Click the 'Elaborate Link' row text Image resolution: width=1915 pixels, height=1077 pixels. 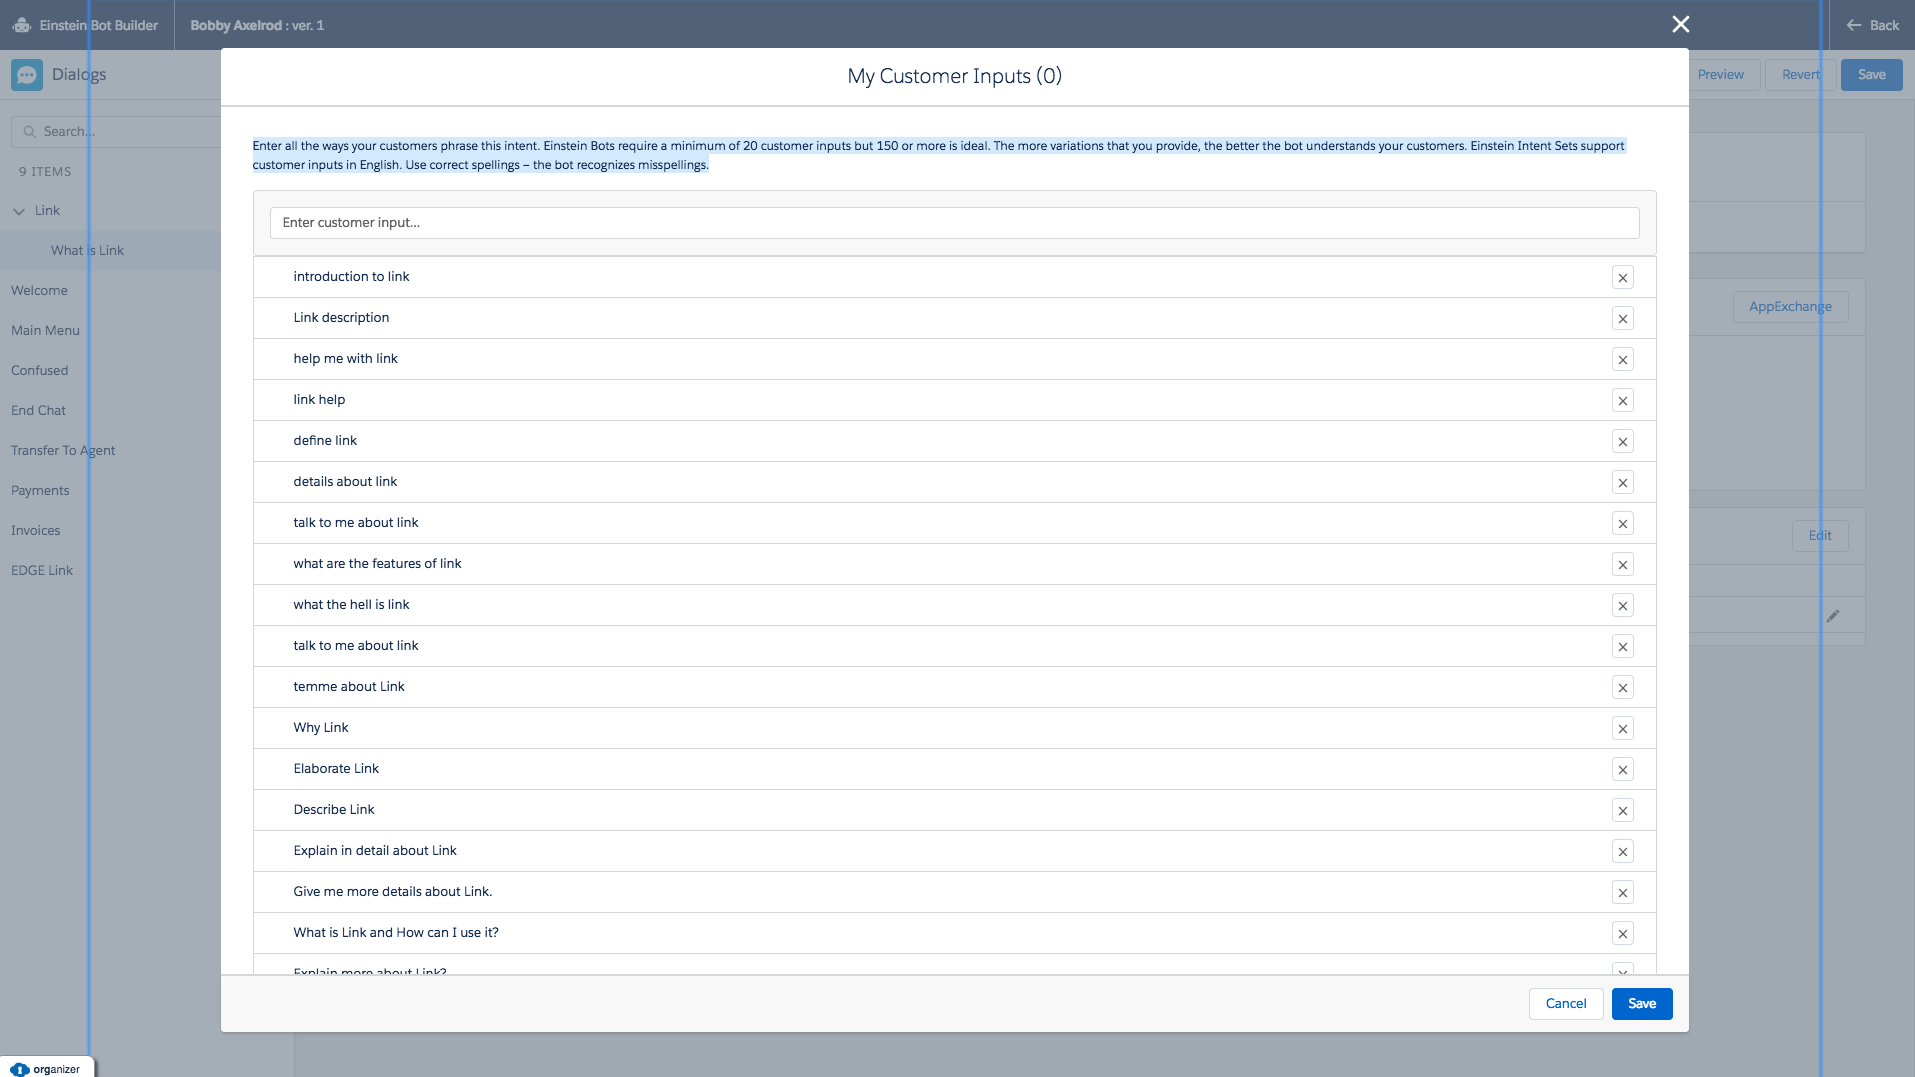(x=335, y=769)
